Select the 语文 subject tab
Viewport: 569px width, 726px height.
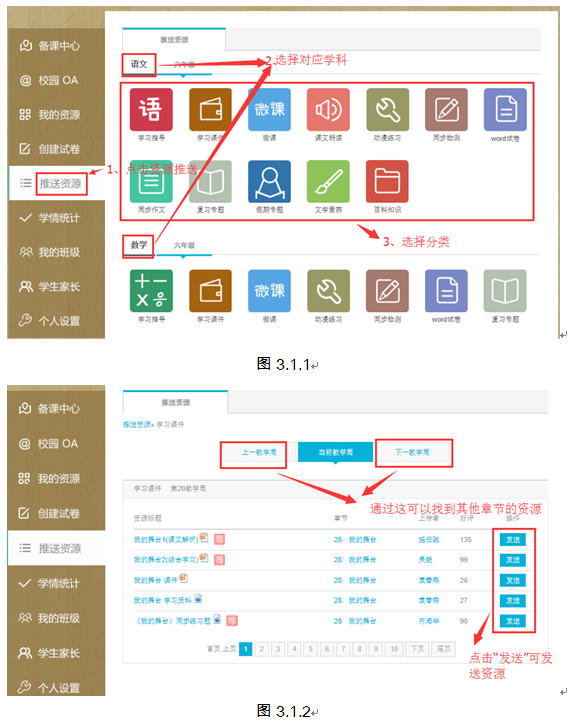(139, 64)
